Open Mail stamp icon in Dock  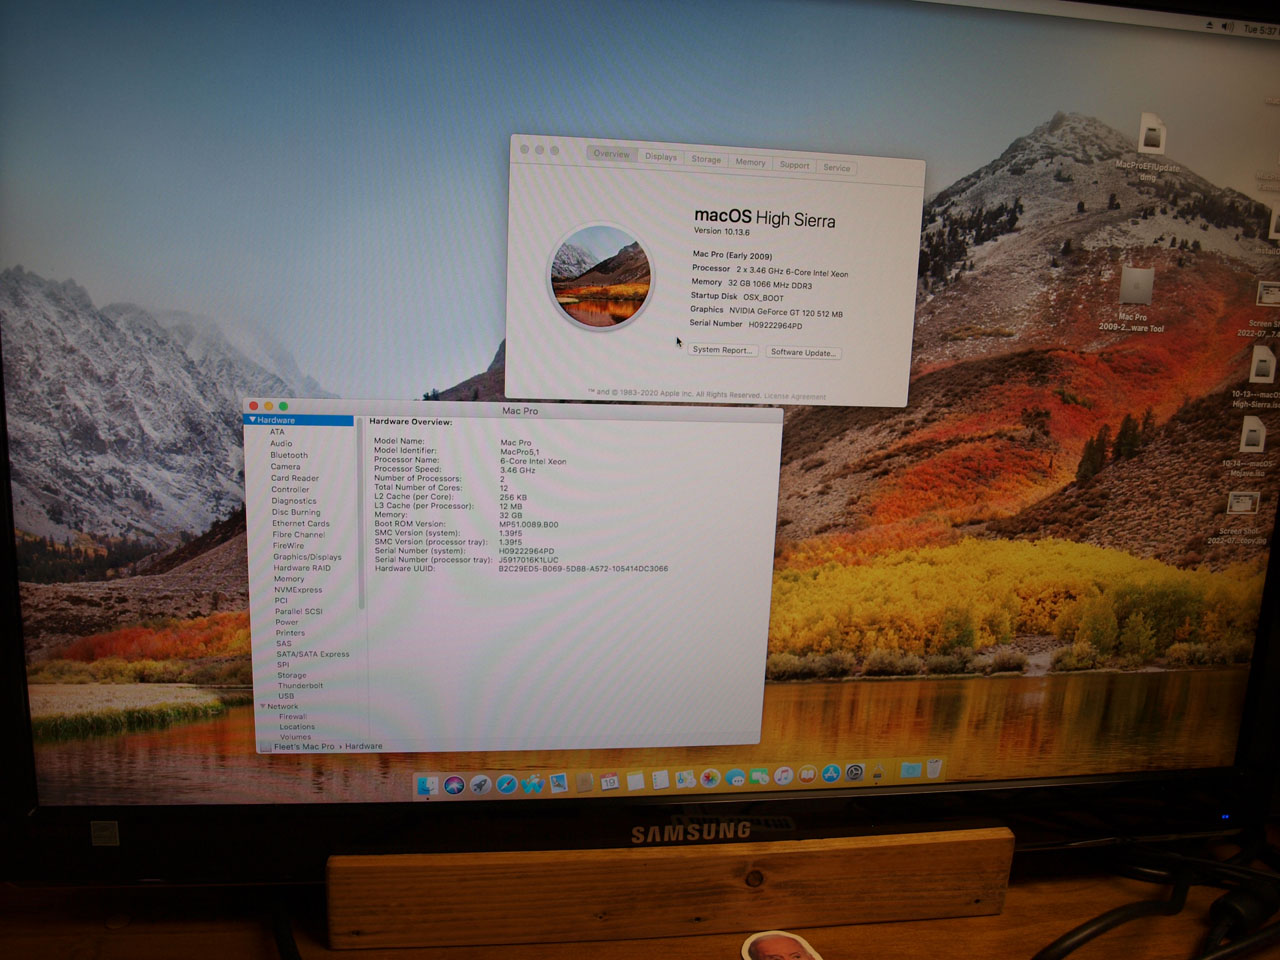click(558, 783)
